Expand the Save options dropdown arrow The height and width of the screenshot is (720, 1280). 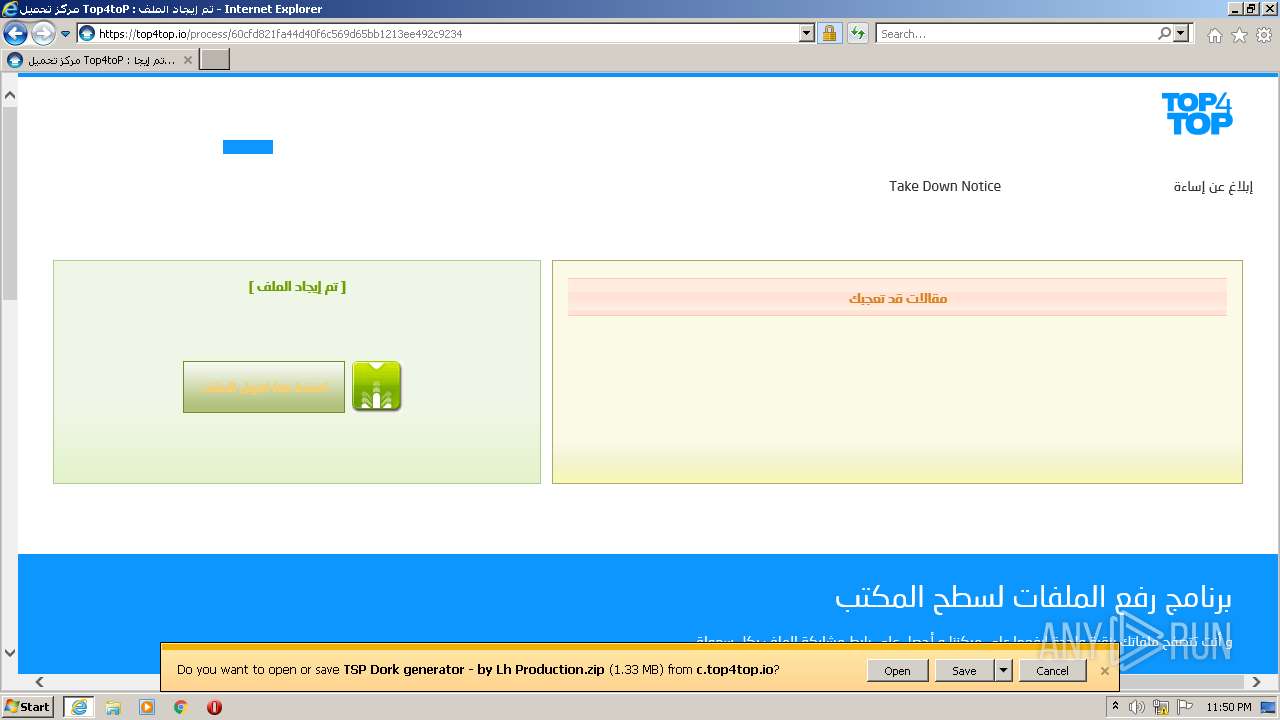[1004, 671]
